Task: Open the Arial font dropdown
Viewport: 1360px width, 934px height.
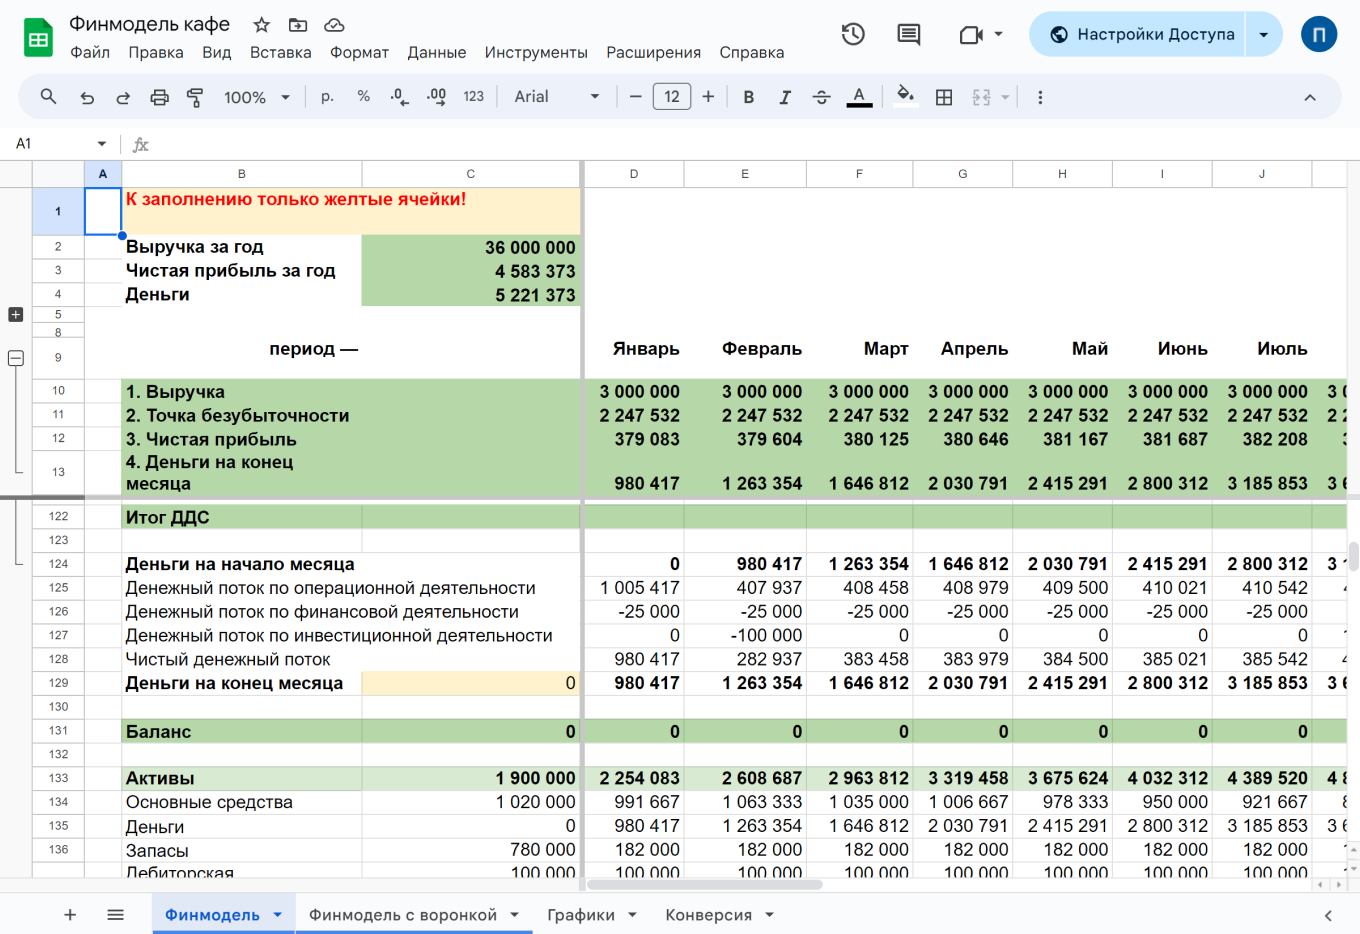Action: click(x=557, y=97)
